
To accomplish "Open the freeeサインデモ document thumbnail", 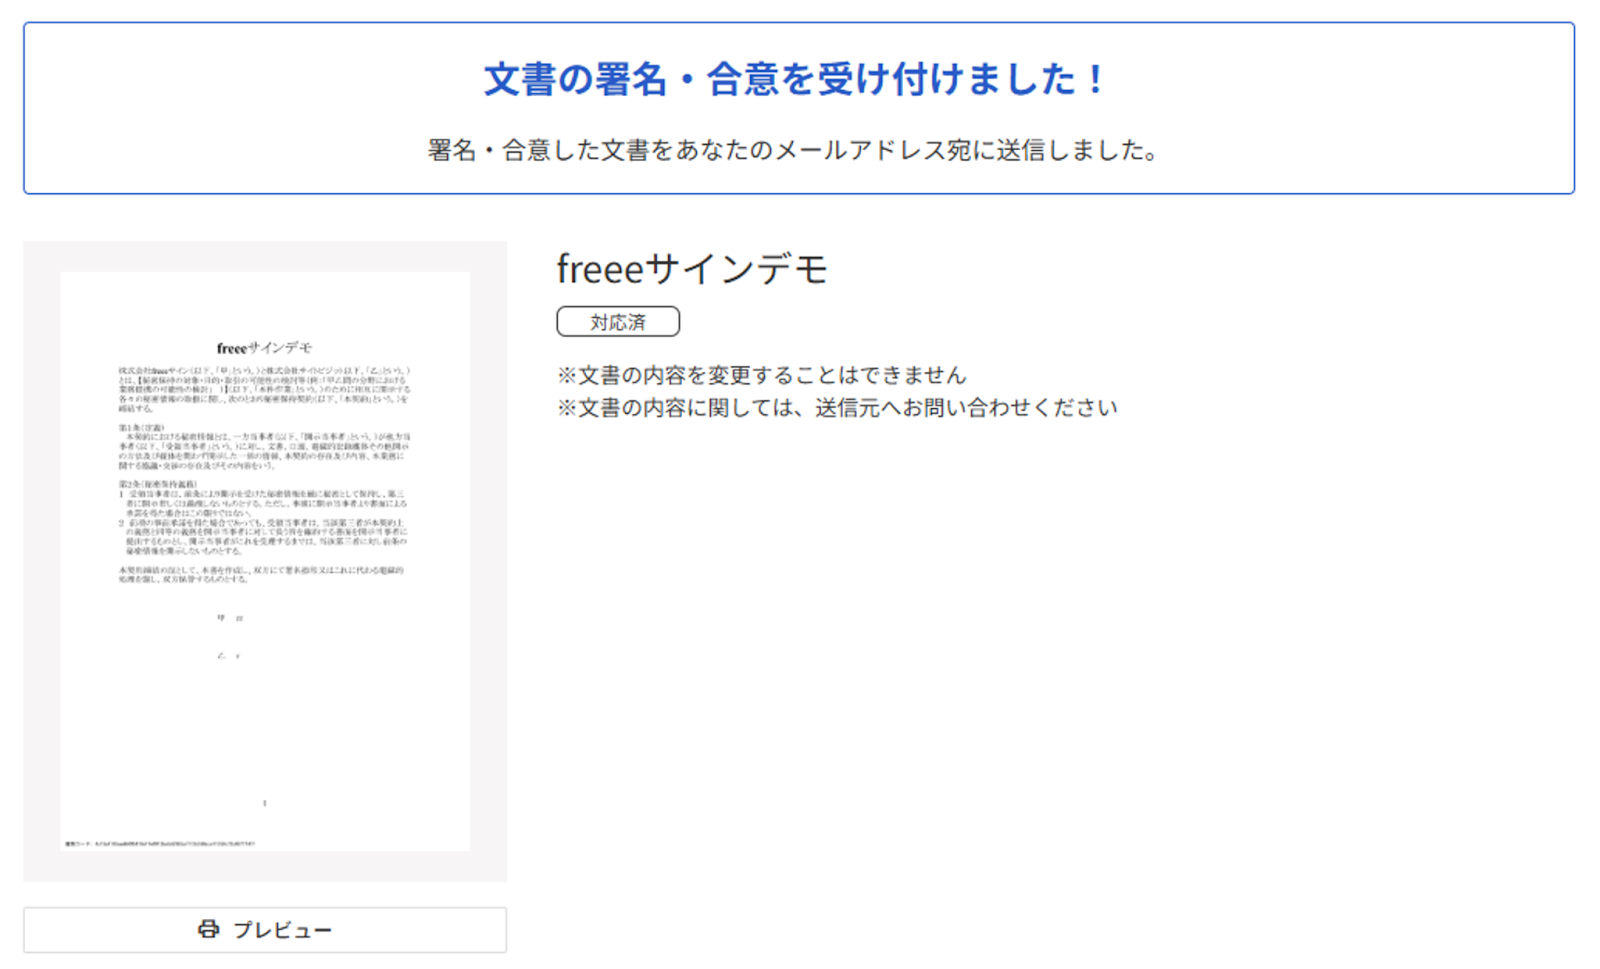I will pyautogui.click(x=265, y=561).
